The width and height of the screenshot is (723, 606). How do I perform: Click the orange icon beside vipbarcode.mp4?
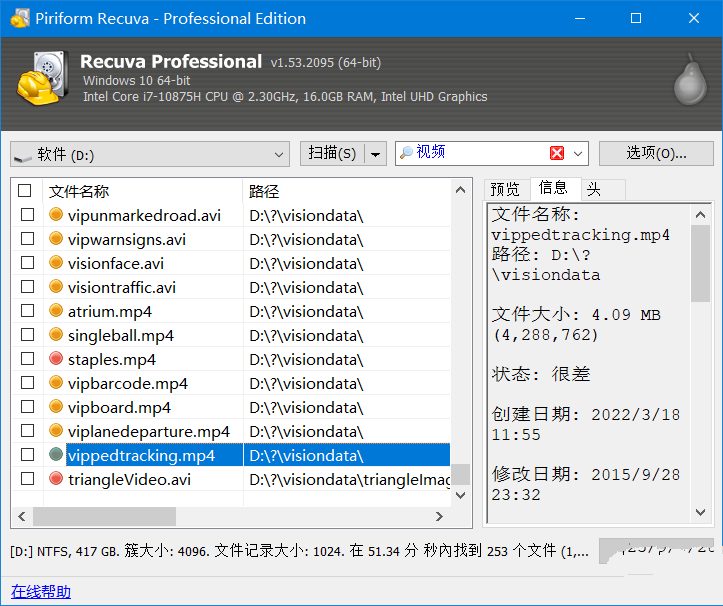[56, 383]
